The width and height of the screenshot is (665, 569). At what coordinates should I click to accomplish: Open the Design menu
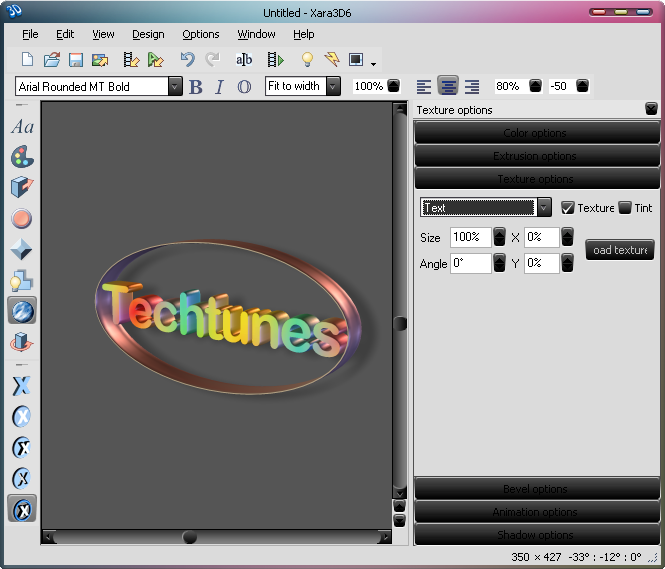tap(148, 34)
